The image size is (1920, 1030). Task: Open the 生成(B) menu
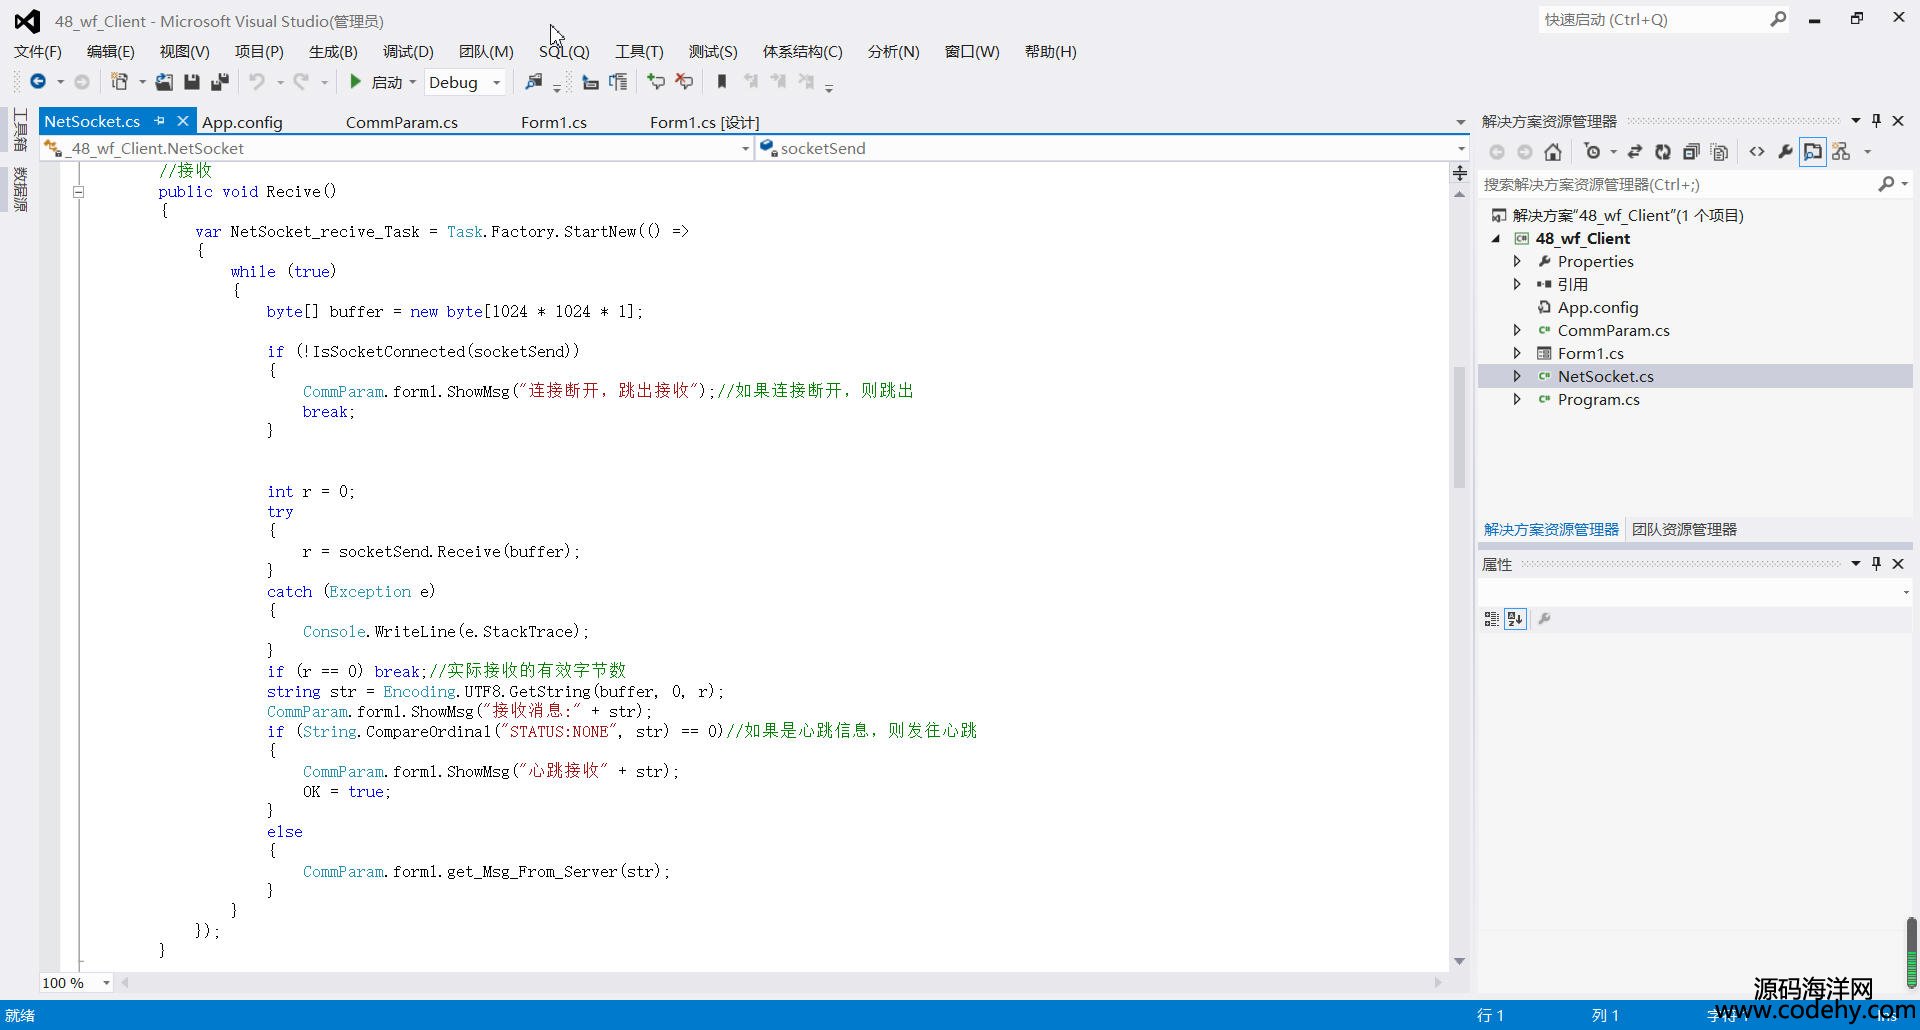(333, 51)
